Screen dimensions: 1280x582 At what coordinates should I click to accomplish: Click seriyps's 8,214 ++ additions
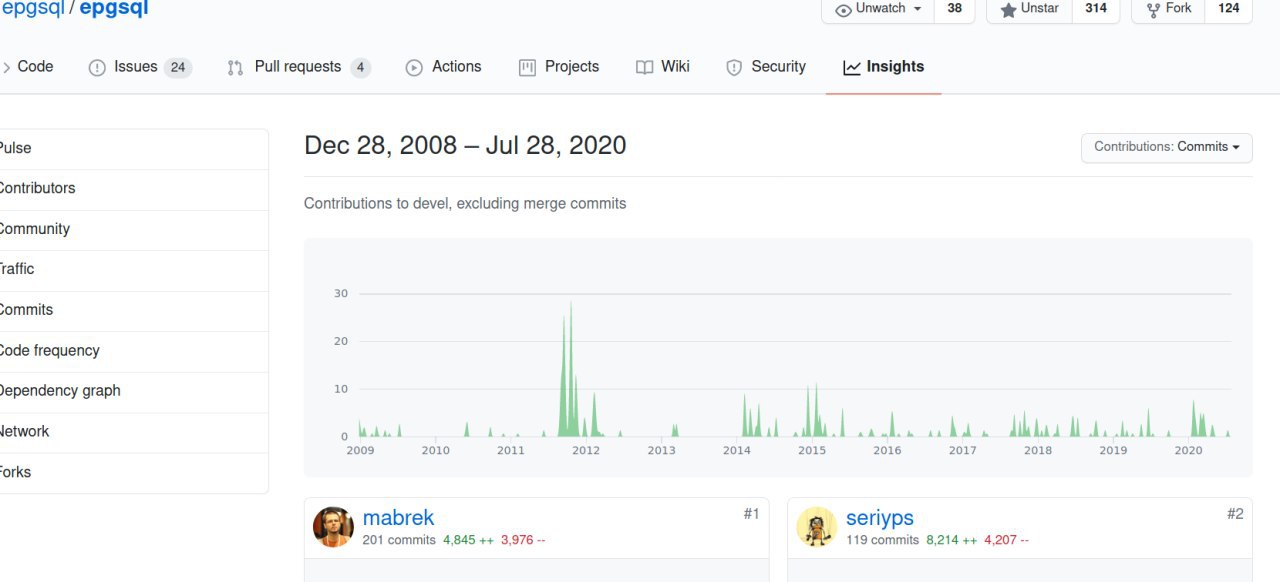[x=951, y=540]
